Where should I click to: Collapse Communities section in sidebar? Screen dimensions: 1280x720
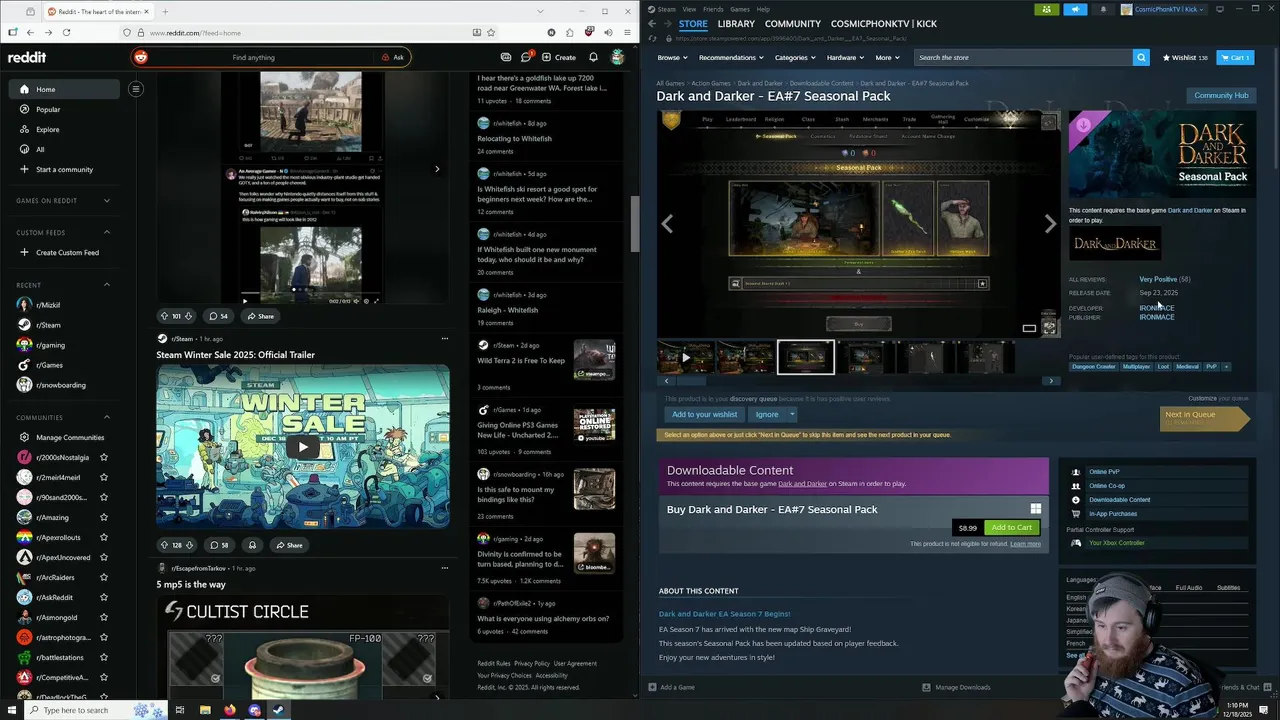[x=107, y=417]
